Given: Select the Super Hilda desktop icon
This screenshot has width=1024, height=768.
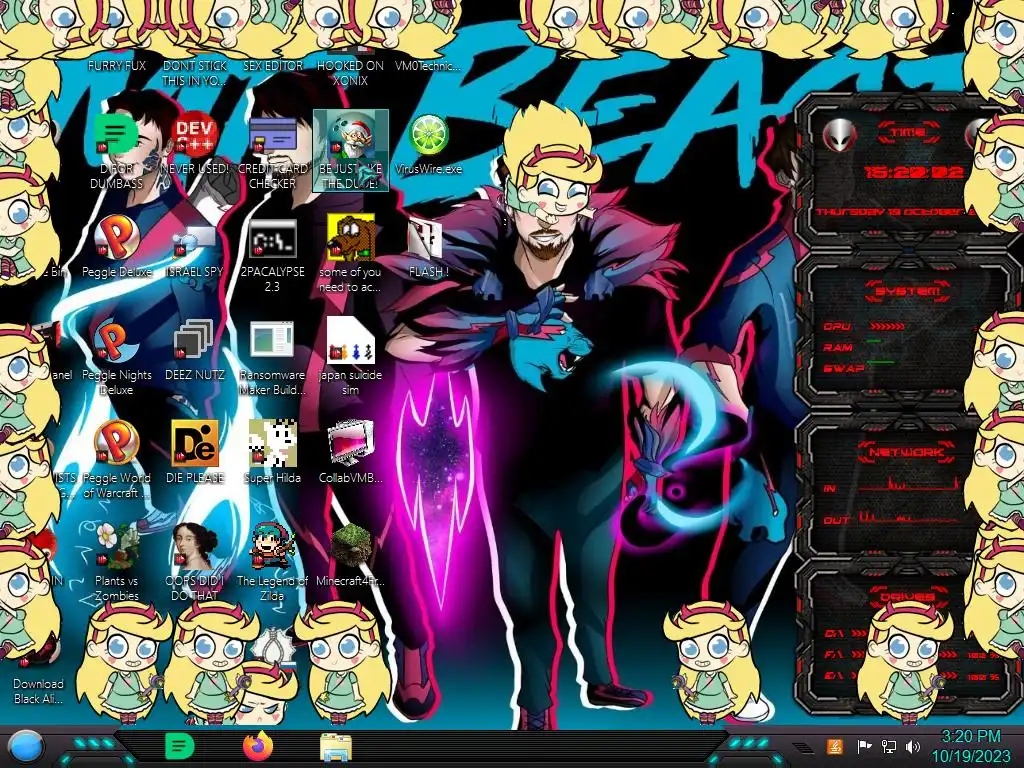Looking at the screenshot, I should pyautogui.click(x=272, y=444).
